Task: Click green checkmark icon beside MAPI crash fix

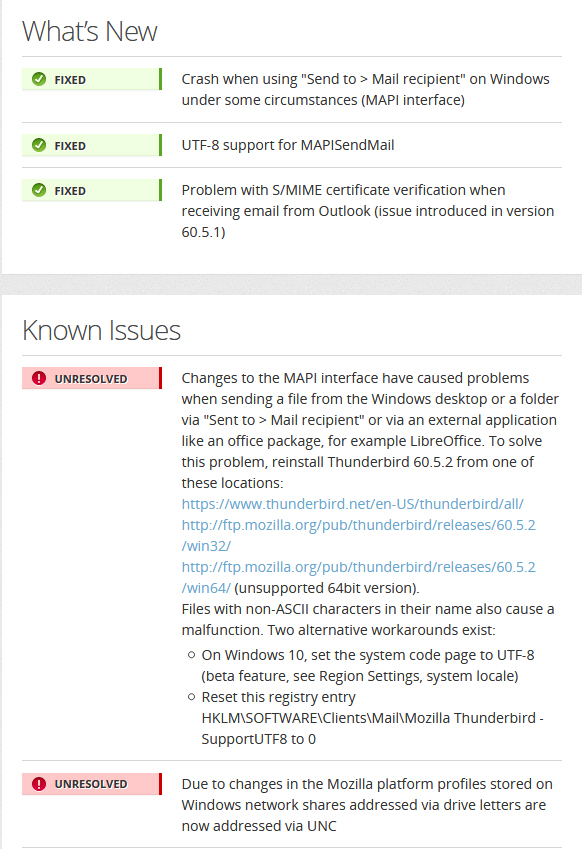Action: click(x=39, y=79)
